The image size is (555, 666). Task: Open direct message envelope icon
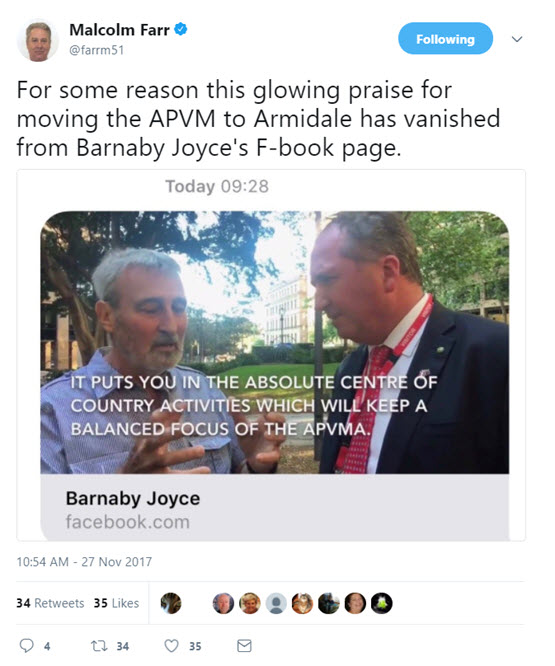coord(244,646)
